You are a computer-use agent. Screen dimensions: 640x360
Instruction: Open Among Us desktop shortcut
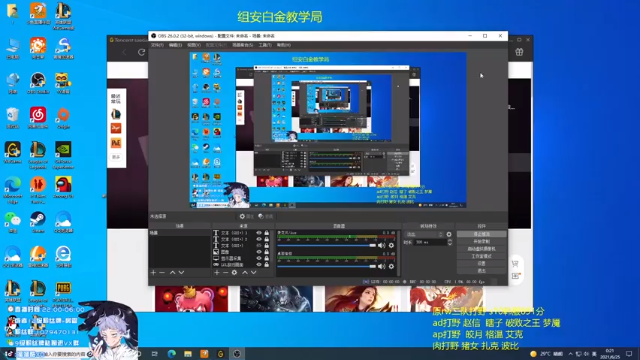(63, 187)
